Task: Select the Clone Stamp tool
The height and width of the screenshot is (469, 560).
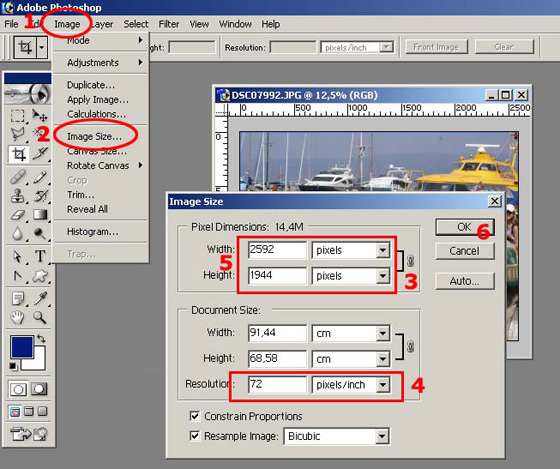Action: tap(17, 195)
